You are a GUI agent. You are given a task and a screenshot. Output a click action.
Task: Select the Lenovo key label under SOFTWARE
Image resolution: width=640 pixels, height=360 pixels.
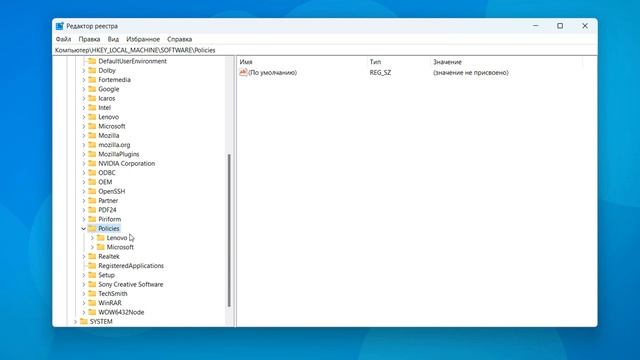coord(109,117)
